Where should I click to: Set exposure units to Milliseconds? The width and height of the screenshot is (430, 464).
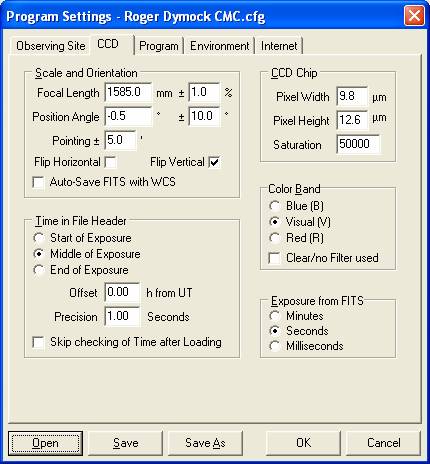point(275,346)
